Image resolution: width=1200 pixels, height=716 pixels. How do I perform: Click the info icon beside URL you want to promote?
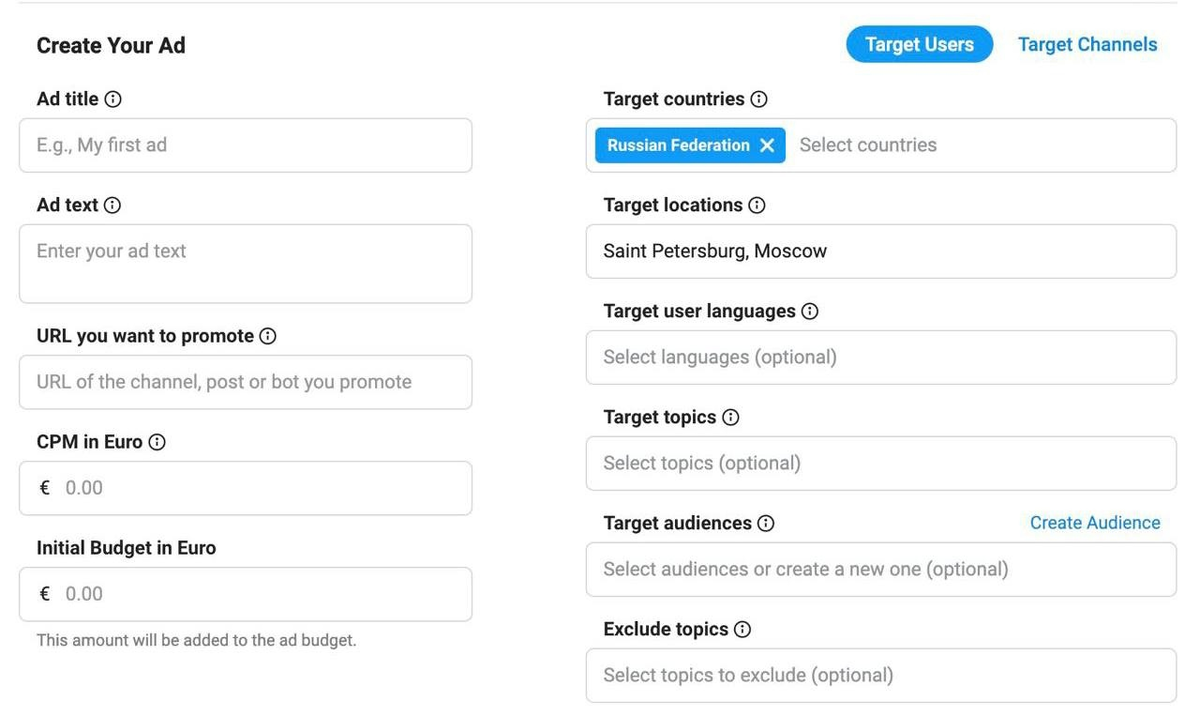(267, 336)
